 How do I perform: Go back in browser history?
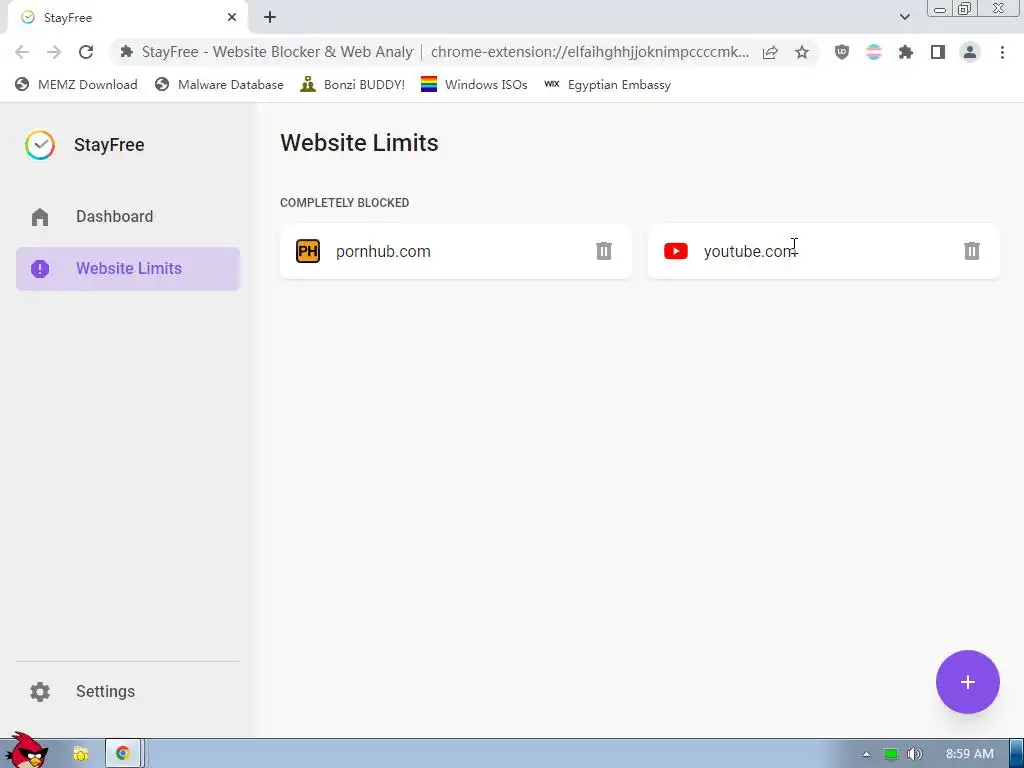[x=22, y=52]
